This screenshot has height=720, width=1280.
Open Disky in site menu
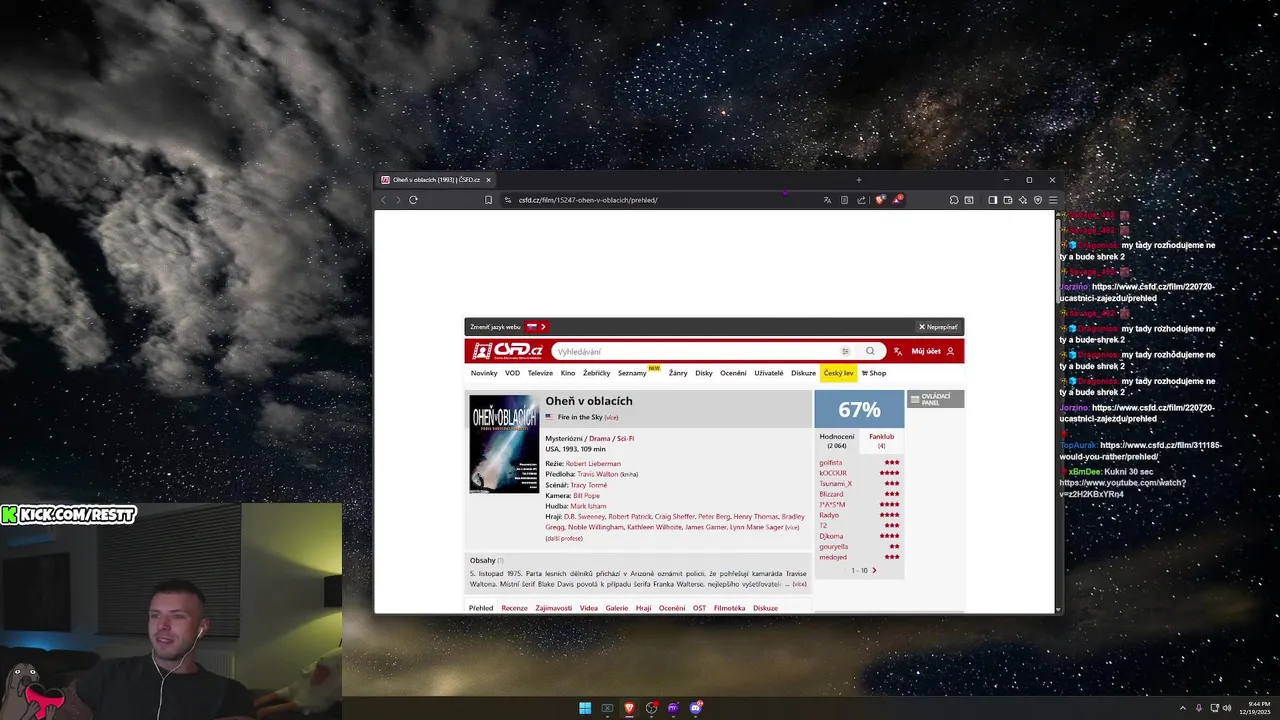(704, 373)
